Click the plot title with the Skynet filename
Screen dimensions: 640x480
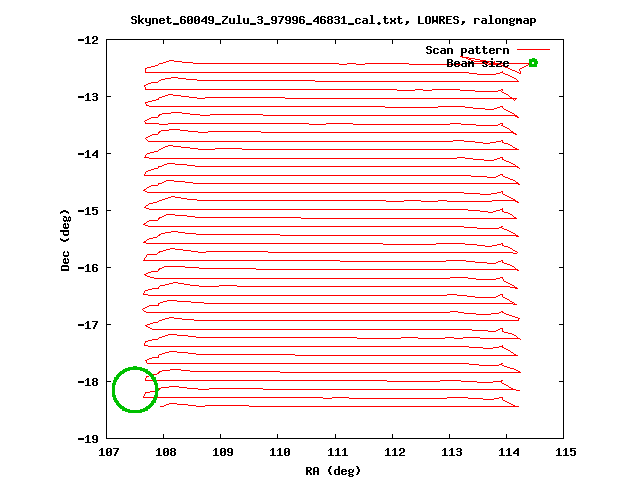click(x=333, y=20)
